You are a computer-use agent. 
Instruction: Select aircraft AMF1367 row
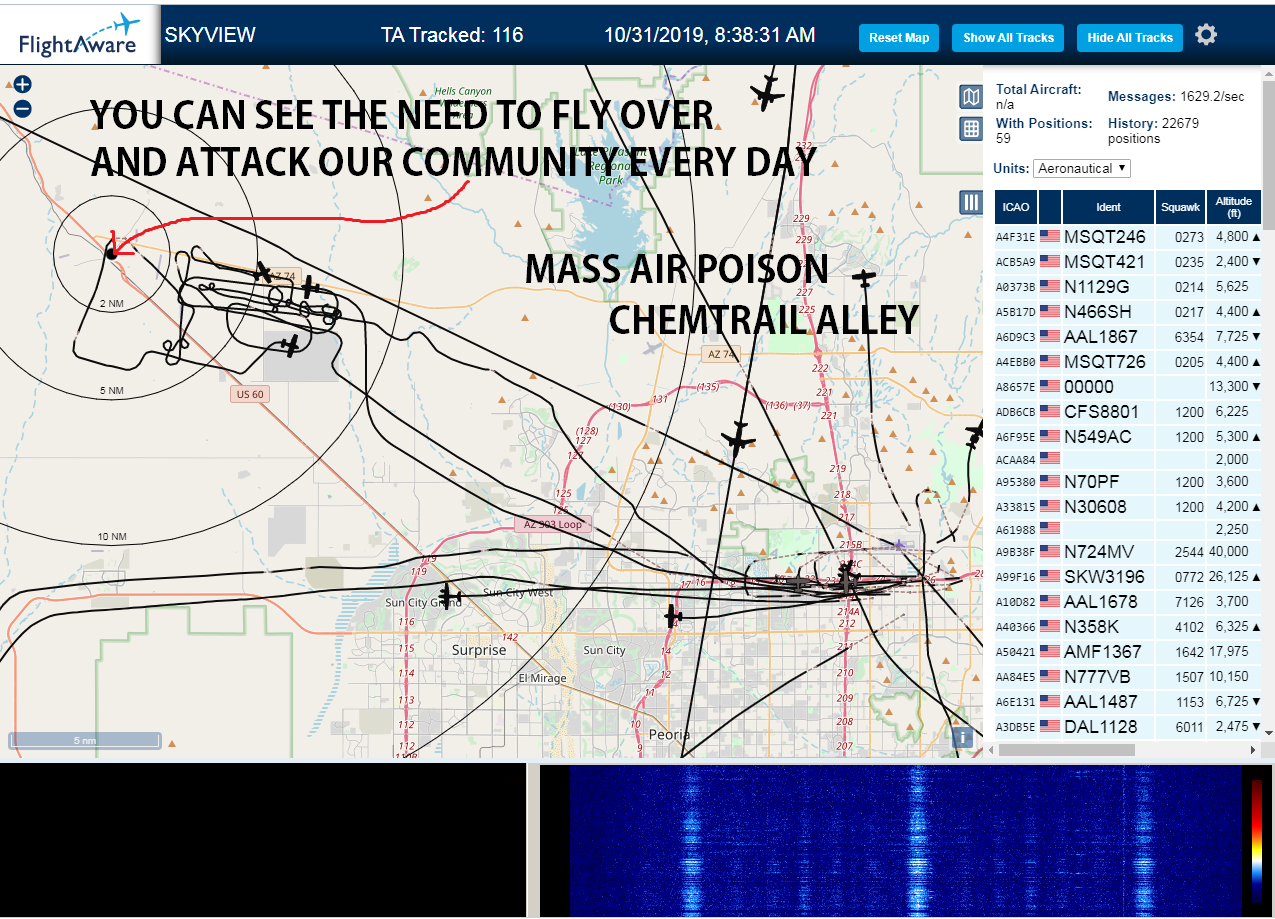click(x=1128, y=652)
